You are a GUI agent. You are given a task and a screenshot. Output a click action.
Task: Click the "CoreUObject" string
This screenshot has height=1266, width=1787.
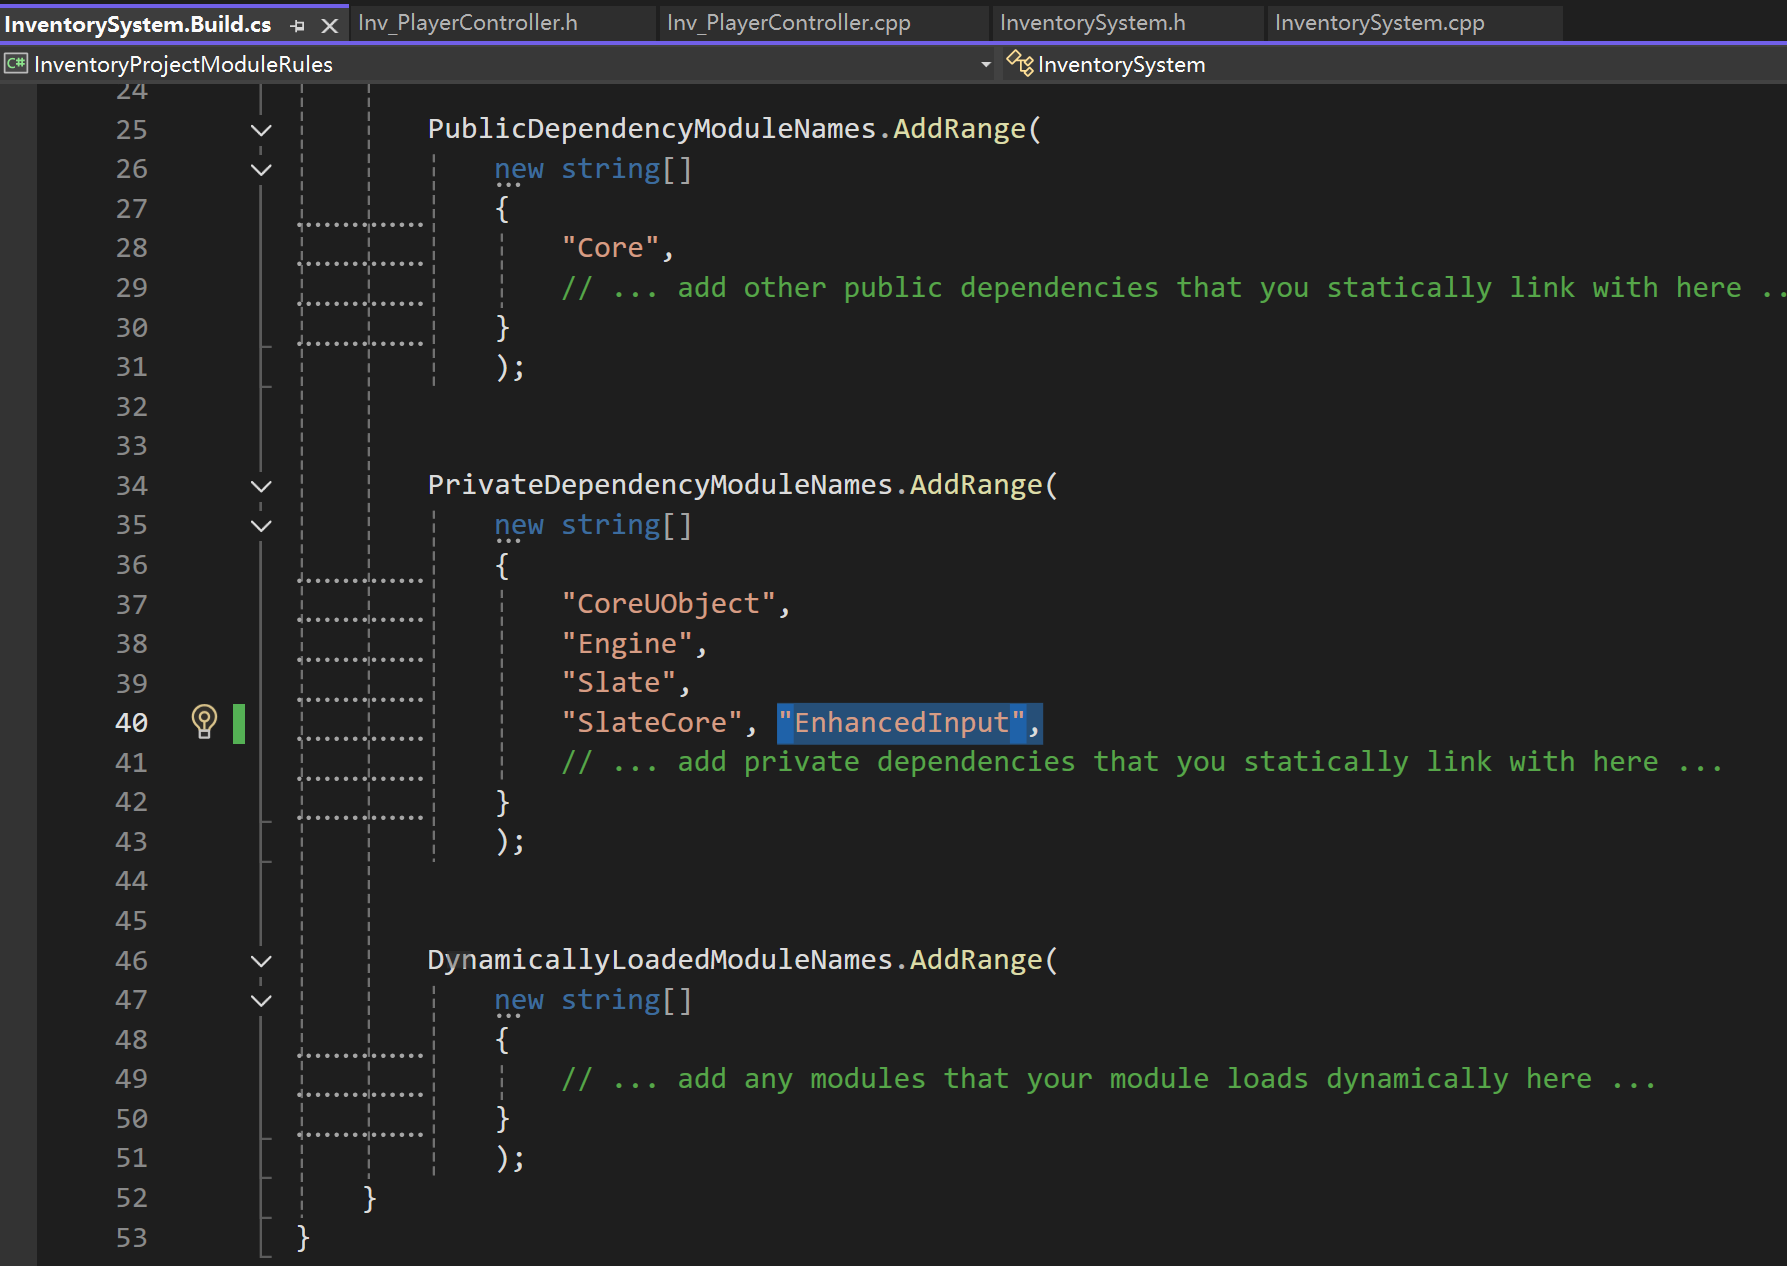click(668, 604)
